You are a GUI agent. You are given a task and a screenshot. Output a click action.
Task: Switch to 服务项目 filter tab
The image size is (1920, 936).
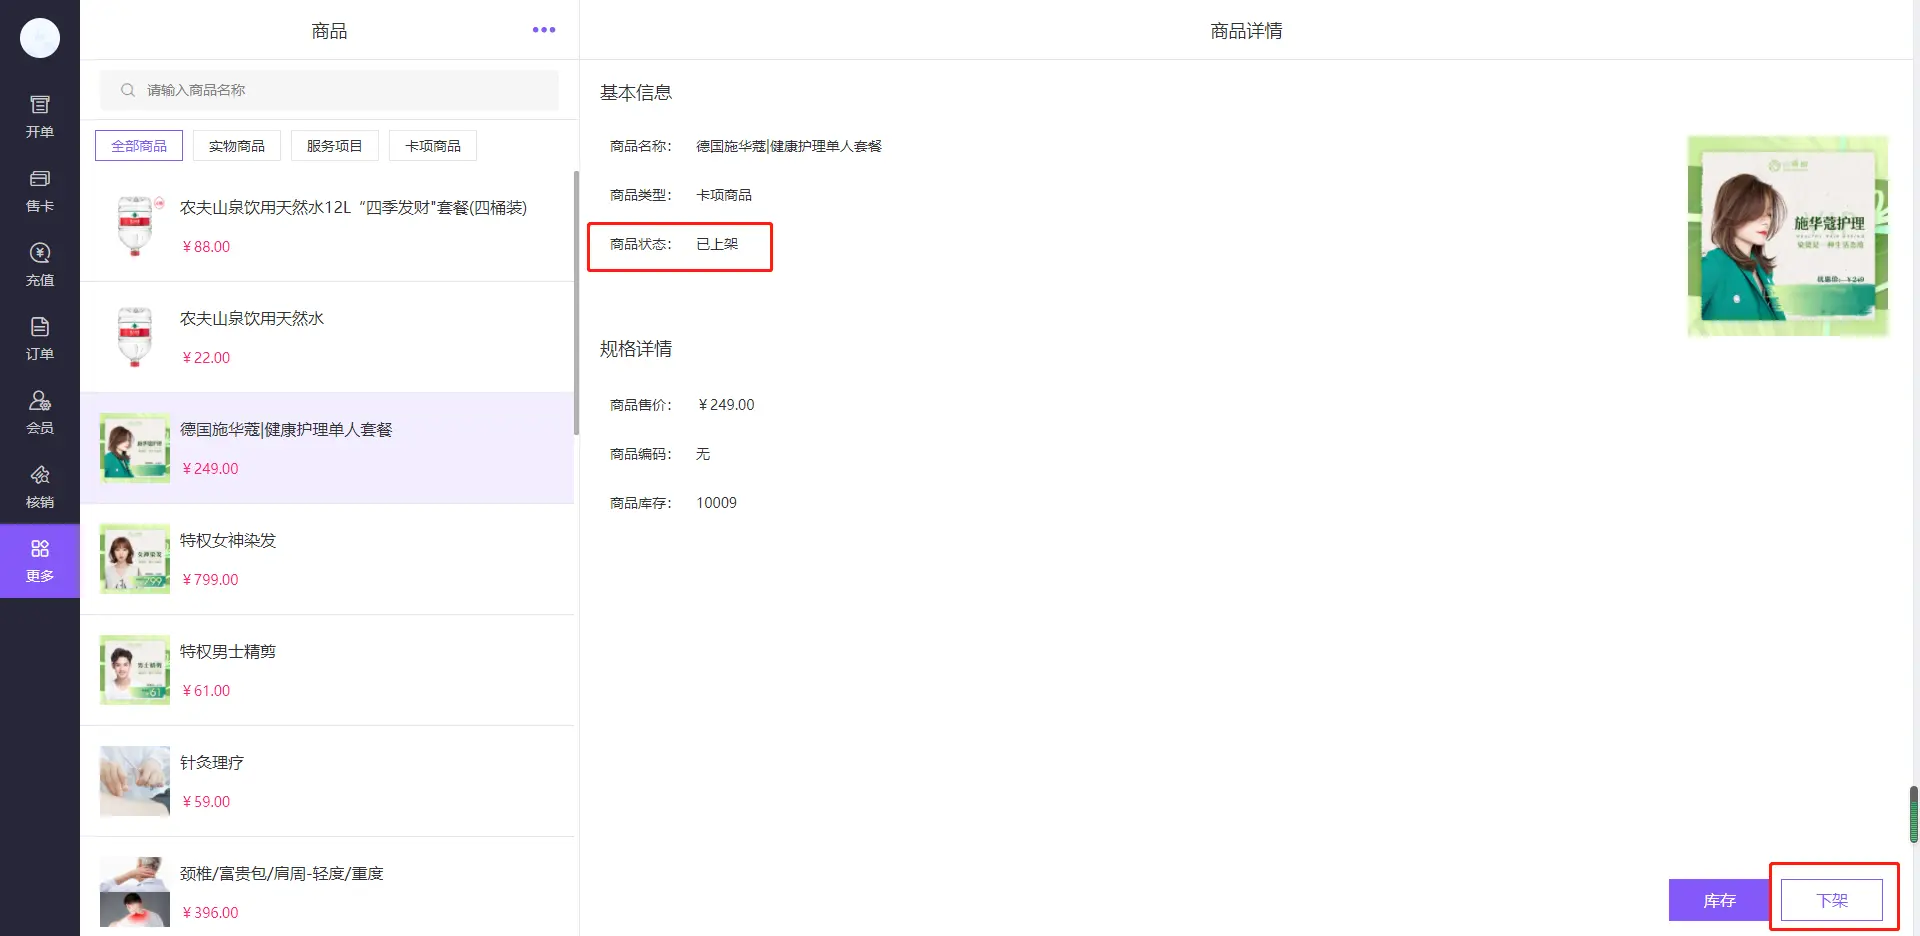coord(334,146)
